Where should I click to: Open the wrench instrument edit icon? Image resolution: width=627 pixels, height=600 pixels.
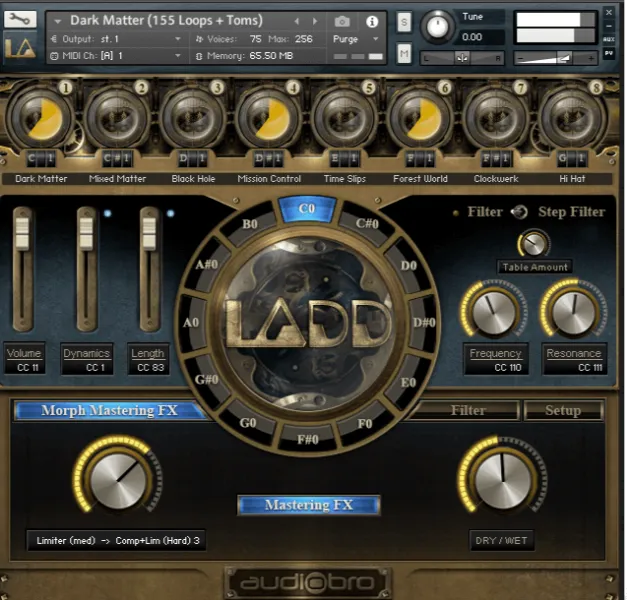pos(20,19)
